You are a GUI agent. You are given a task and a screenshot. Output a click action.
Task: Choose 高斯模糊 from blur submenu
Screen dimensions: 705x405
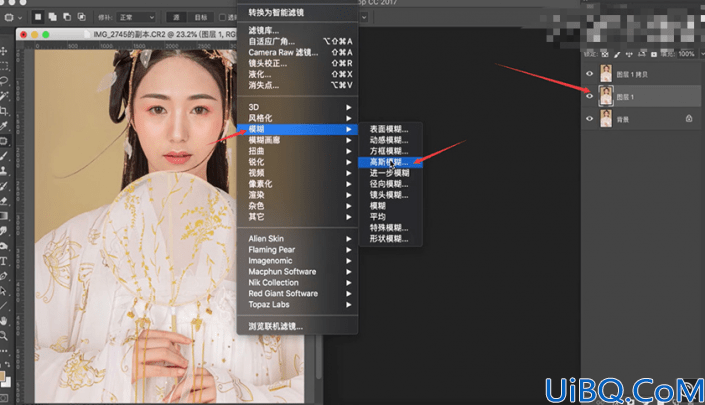pyautogui.click(x=390, y=162)
